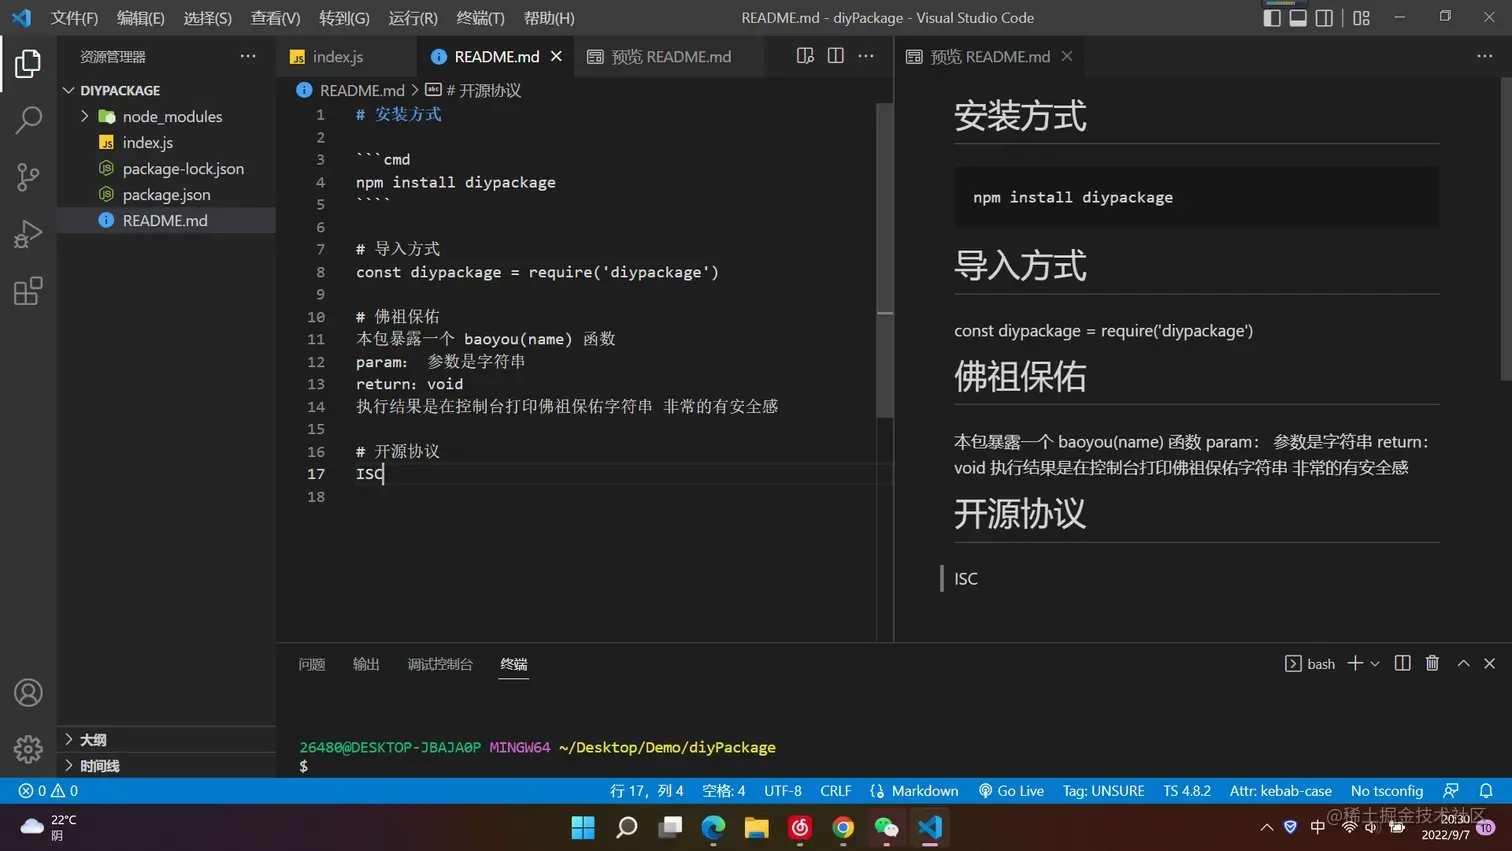Split the terminal
Viewport: 1512px width, 851px height.
(x=1402, y=663)
